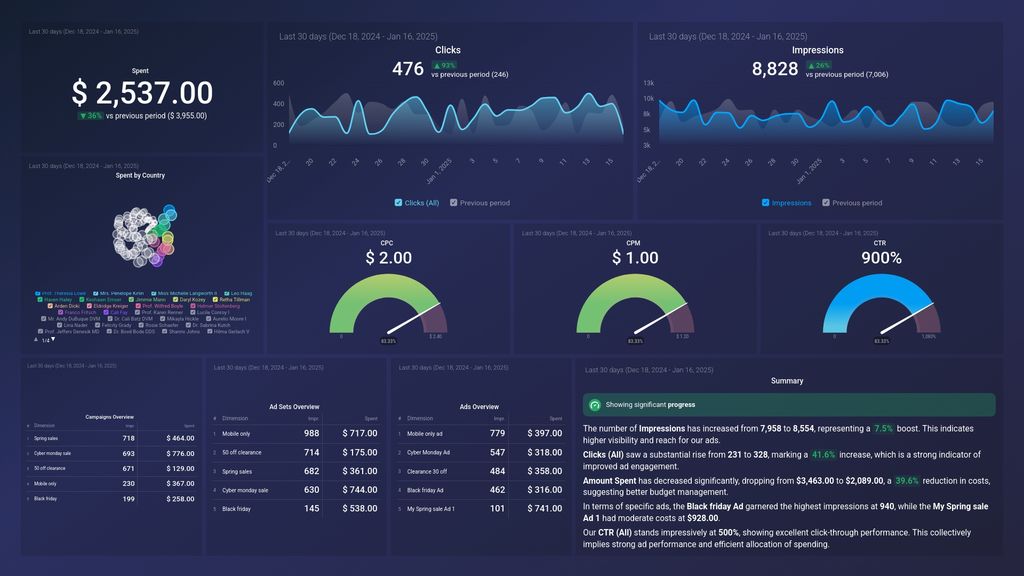The image size is (1024, 576).
Task: Toggle the Clicks (All) series checkbox
Action: click(x=398, y=202)
